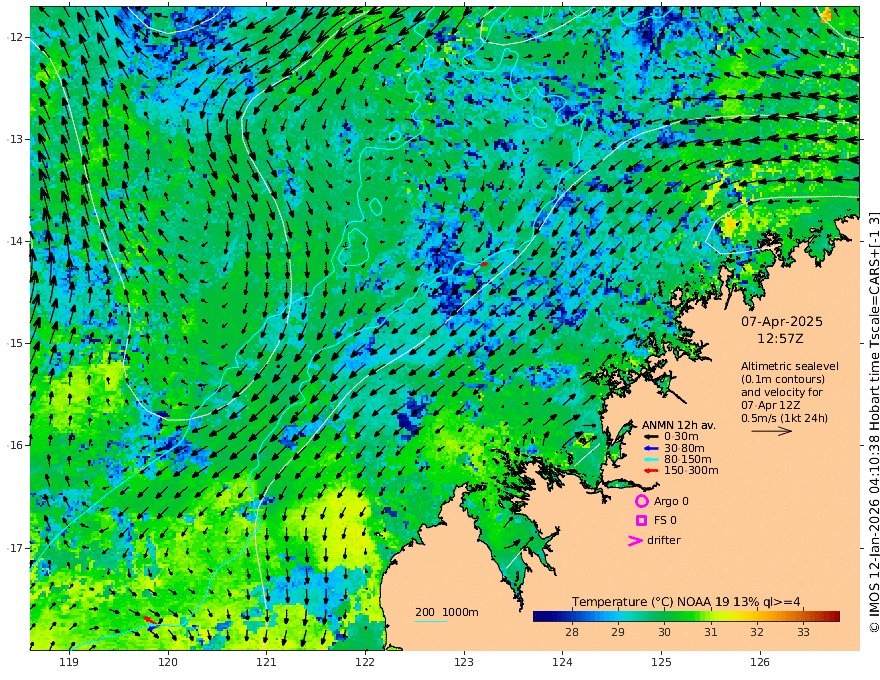Click the blue 30-80m legend arrow
The height and width of the screenshot is (680, 880).
pos(650,448)
